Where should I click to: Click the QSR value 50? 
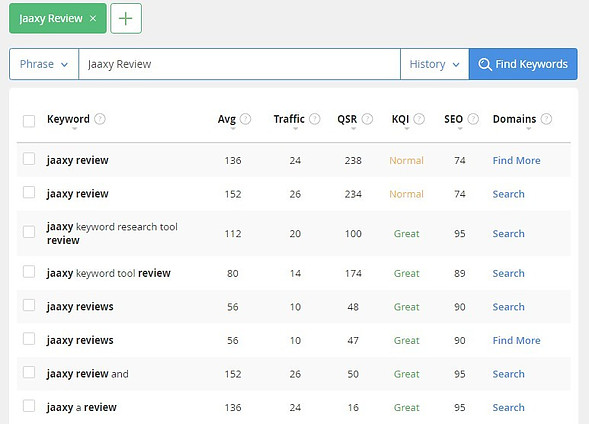click(x=353, y=374)
